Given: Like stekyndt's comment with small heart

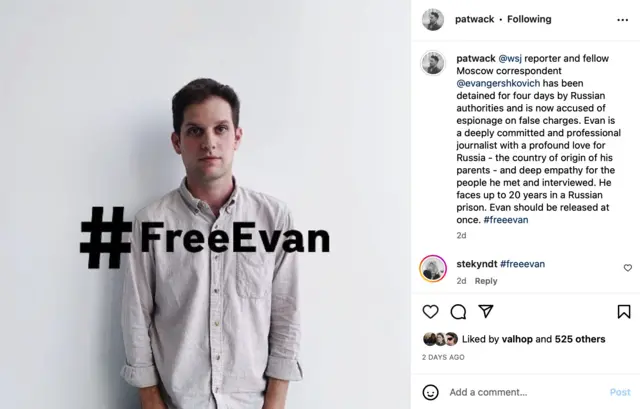Looking at the screenshot, I should click(x=628, y=268).
